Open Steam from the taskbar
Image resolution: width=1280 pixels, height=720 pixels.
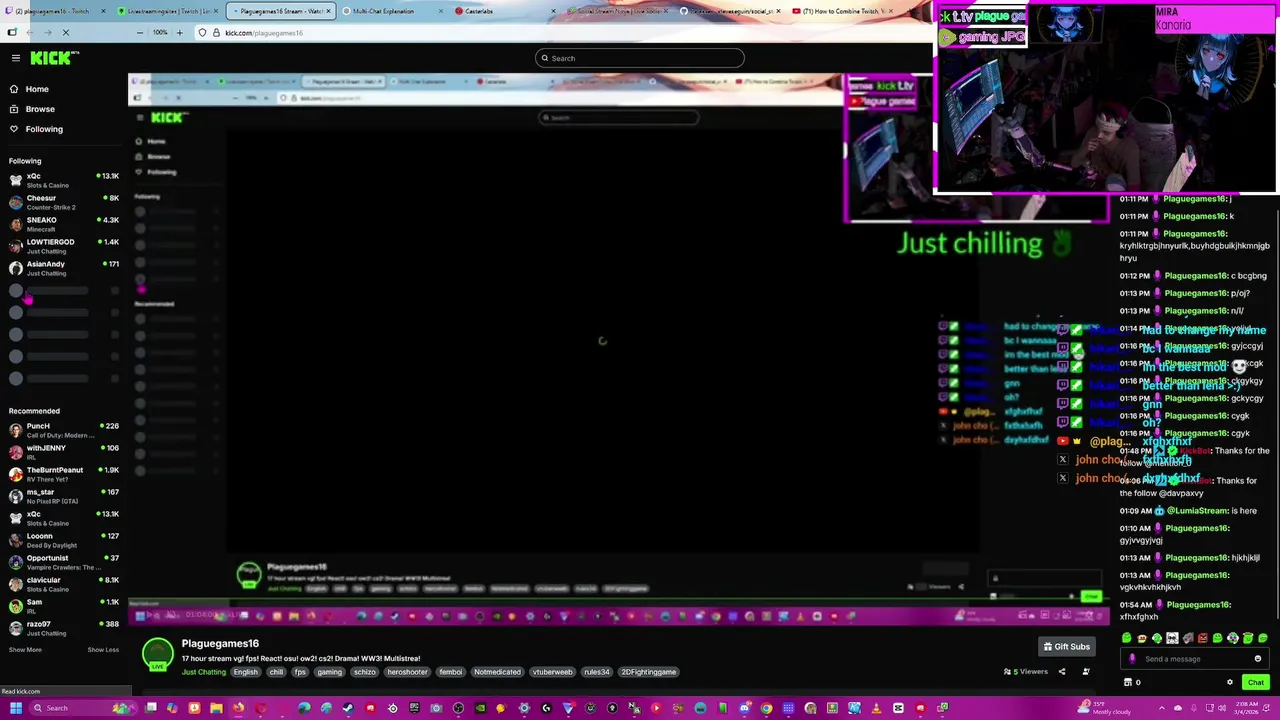348,708
